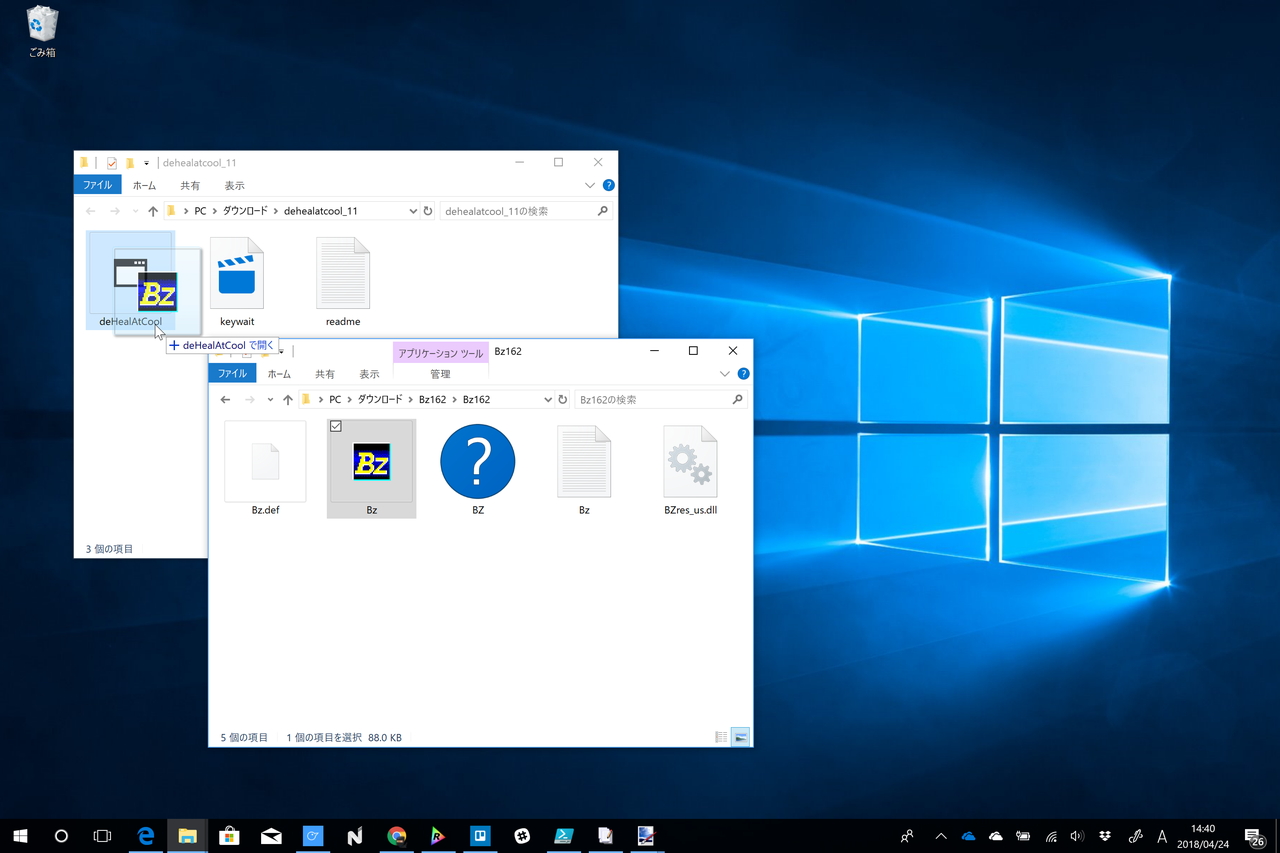Open the Recycle Bin on the desktop
The width and height of the screenshot is (1280, 853).
pos(42,32)
